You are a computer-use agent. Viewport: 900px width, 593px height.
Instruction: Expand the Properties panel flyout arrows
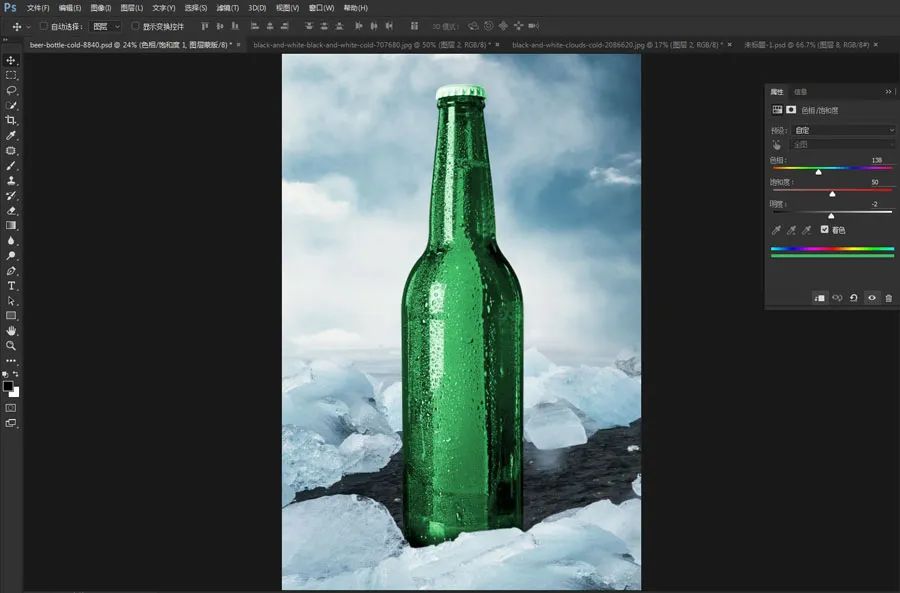[x=888, y=92]
